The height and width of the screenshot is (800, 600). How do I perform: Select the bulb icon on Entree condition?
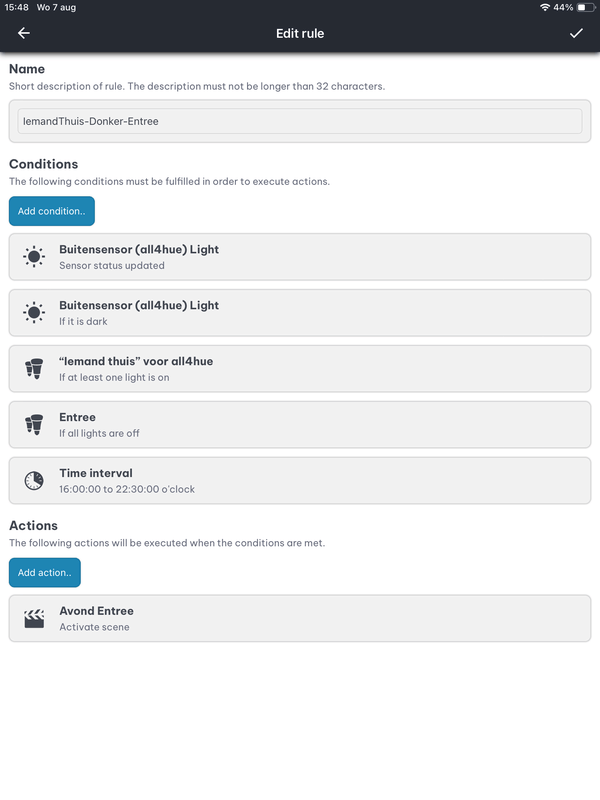pyautogui.click(x=34, y=425)
